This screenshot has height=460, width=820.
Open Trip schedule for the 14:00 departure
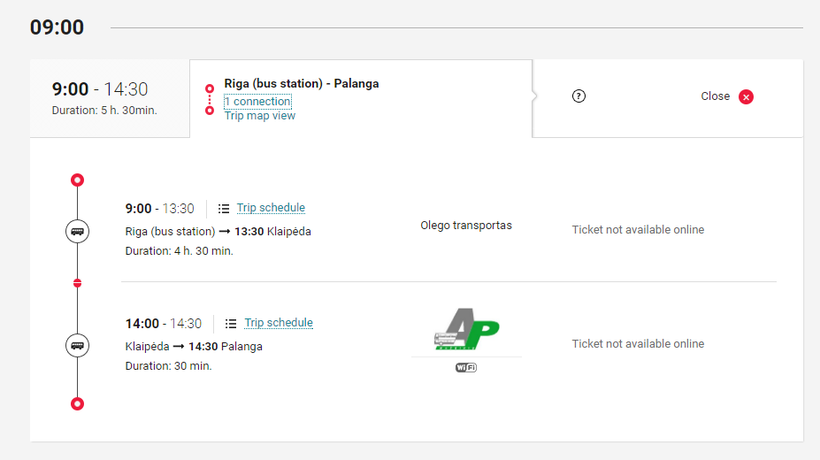[x=279, y=323]
